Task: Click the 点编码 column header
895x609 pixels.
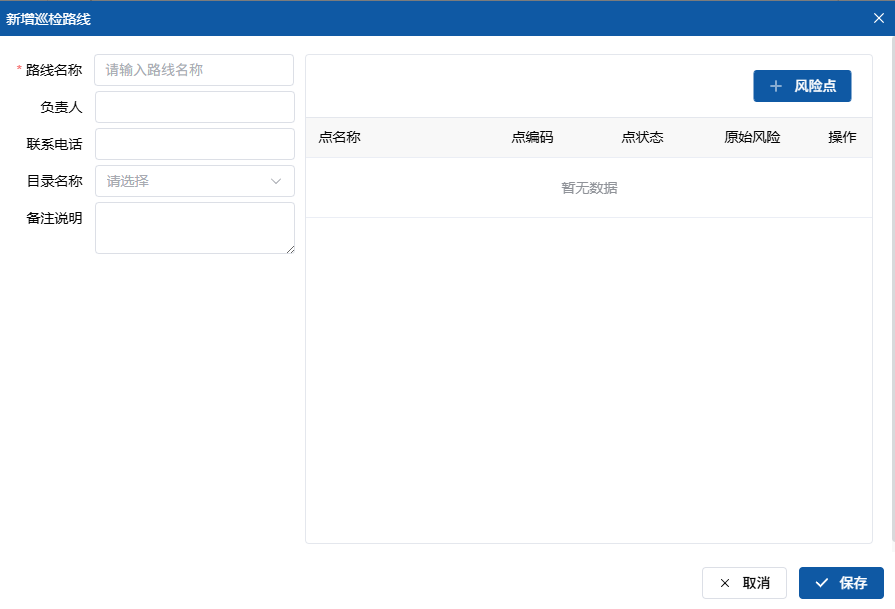Action: [x=532, y=138]
